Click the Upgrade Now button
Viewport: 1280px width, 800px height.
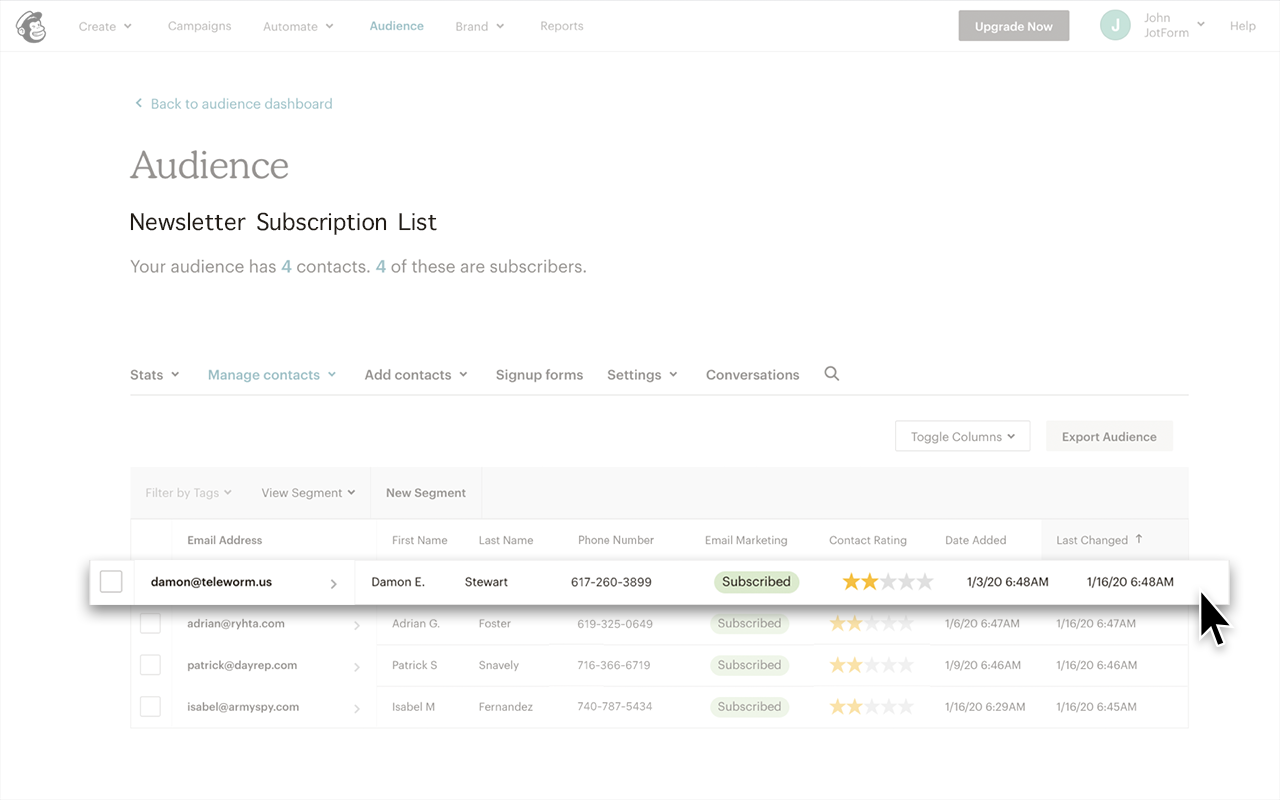[x=1013, y=26]
